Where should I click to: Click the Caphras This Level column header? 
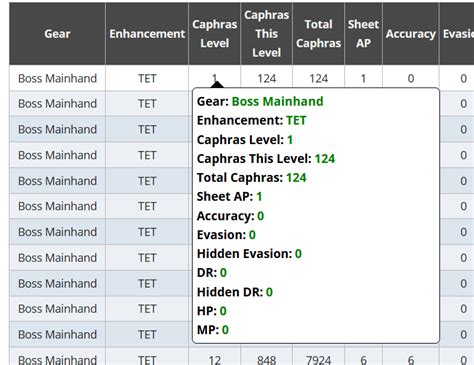(266, 34)
